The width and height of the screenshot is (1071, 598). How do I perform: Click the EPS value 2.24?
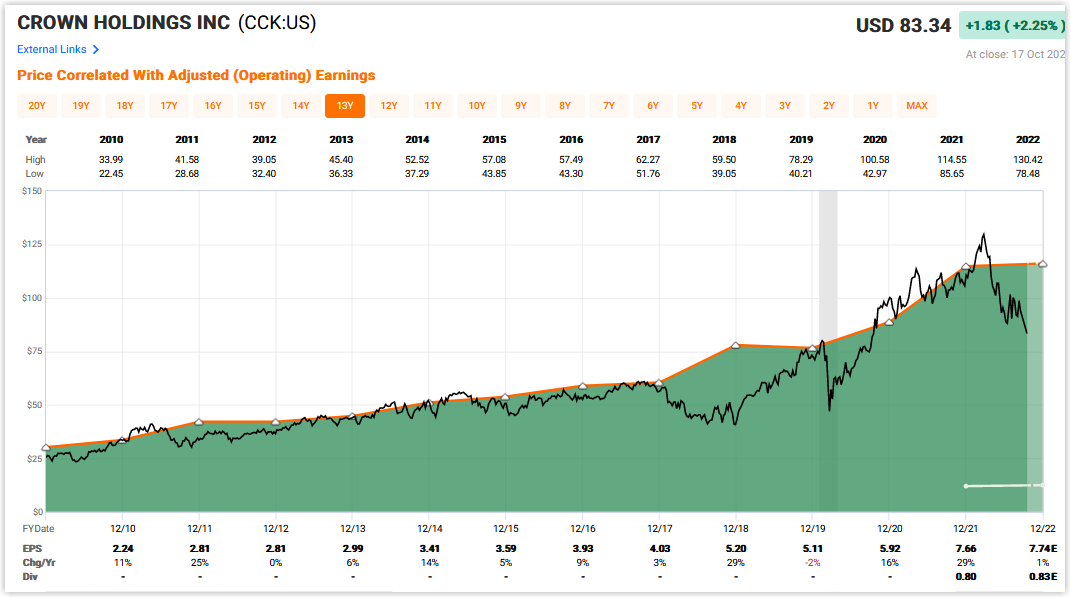tap(123, 548)
